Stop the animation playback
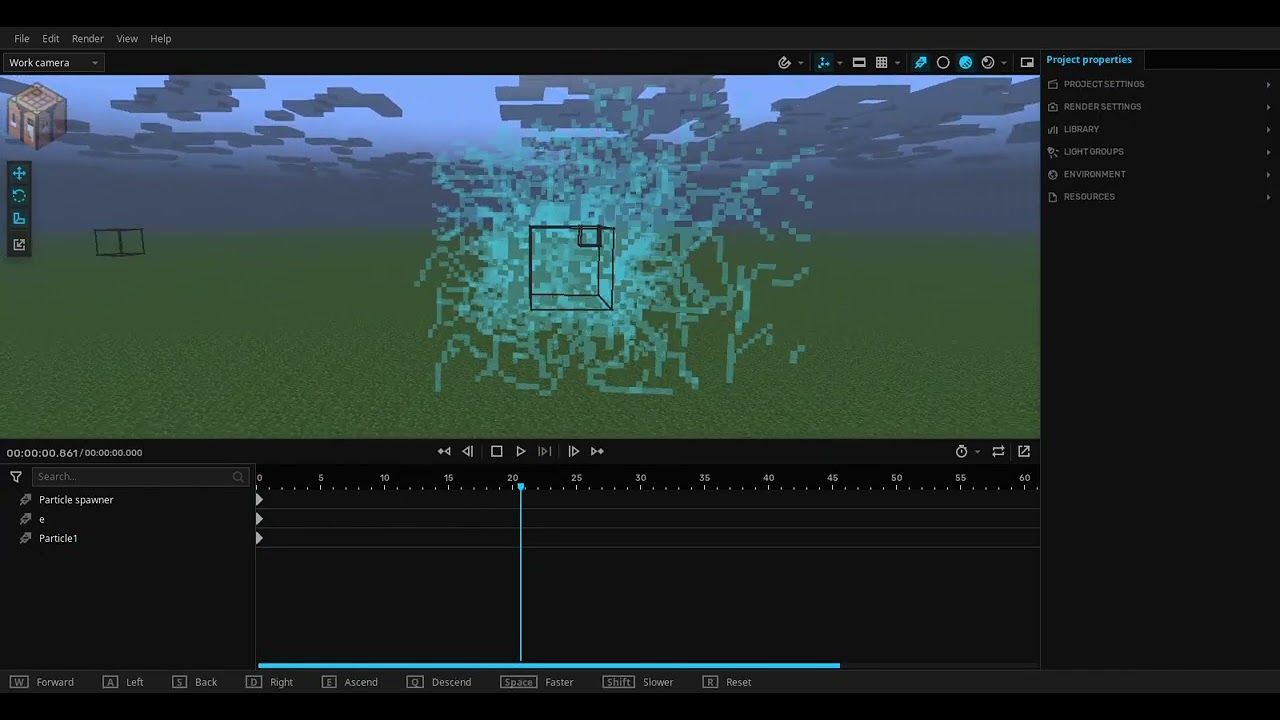1280x720 pixels. [x=496, y=451]
